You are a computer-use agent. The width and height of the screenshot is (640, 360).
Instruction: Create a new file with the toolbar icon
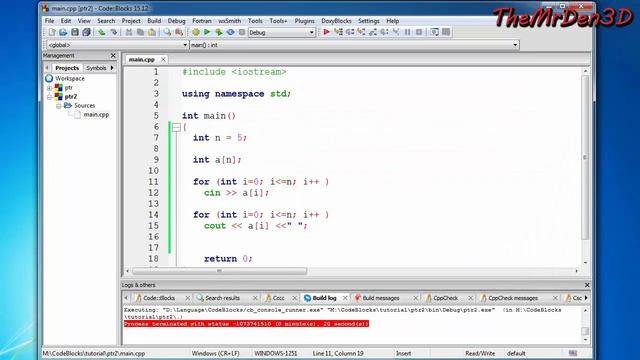[52, 32]
